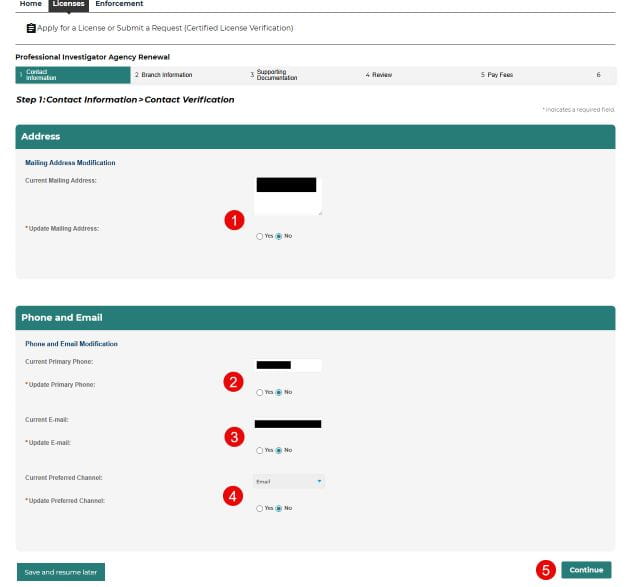This screenshot has width=629, height=587.
Task: Choose Yes for Update Mailing Address
Action: (260, 236)
